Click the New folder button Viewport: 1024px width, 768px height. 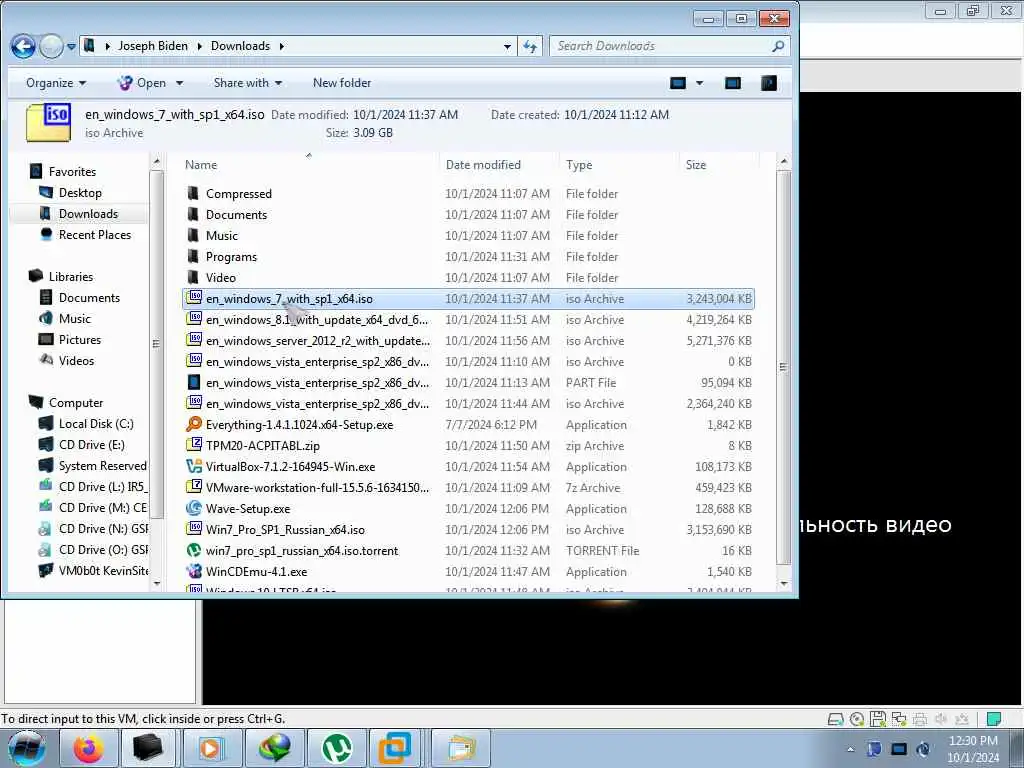click(x=342, y=83)
